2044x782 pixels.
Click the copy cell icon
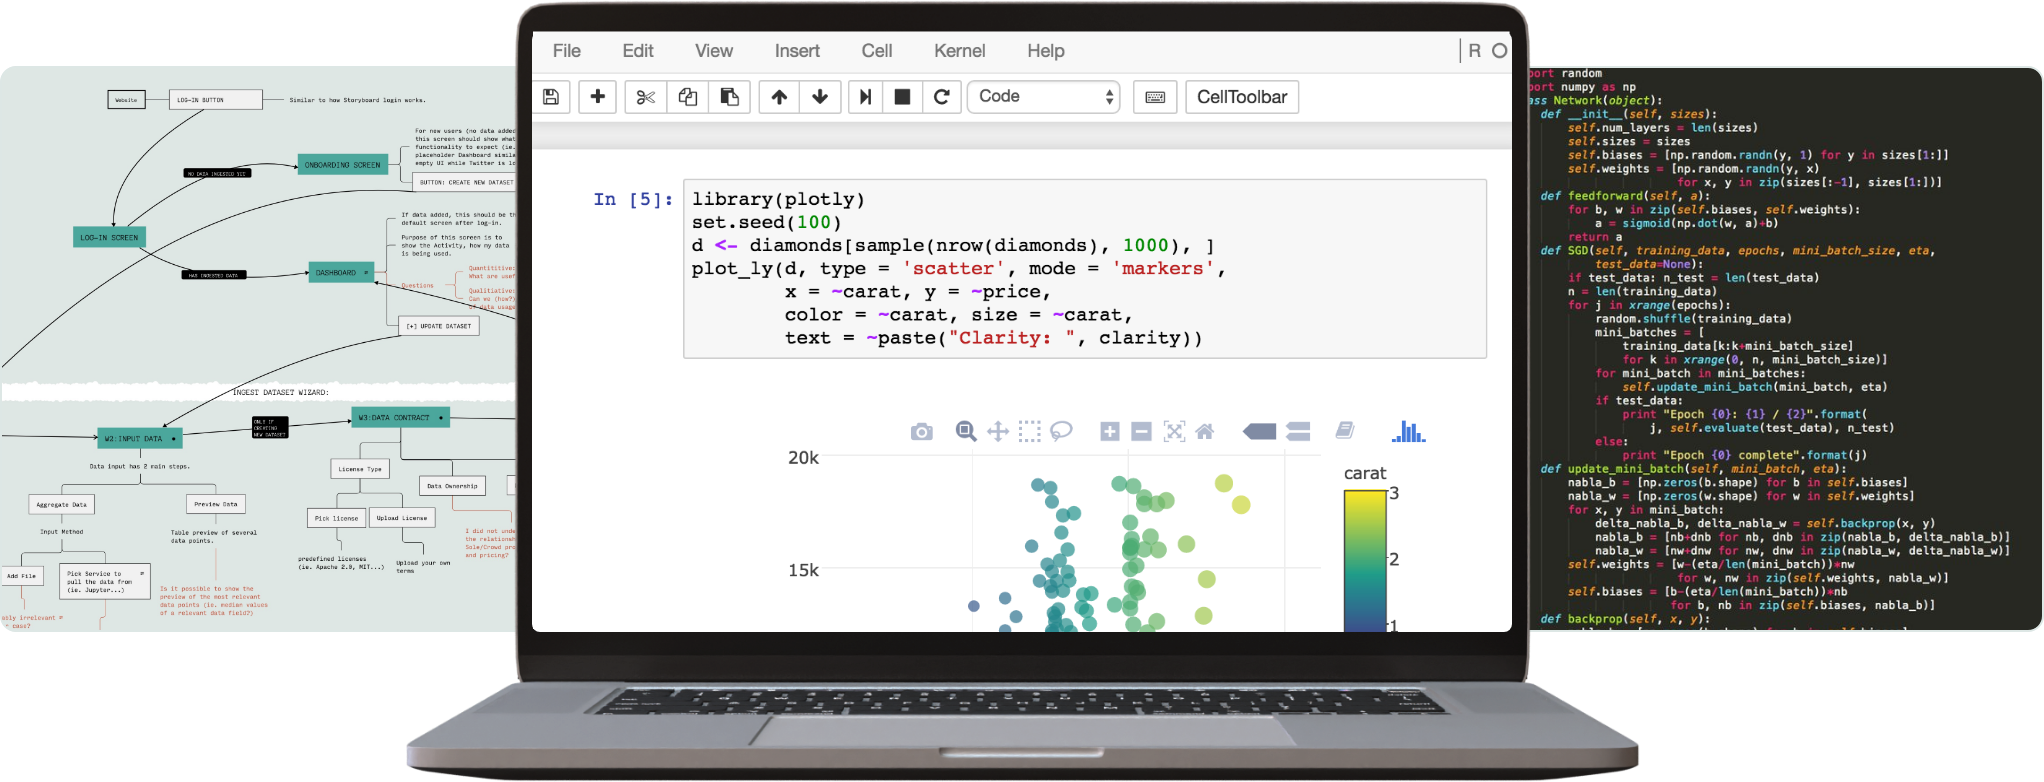click(688, 97)
